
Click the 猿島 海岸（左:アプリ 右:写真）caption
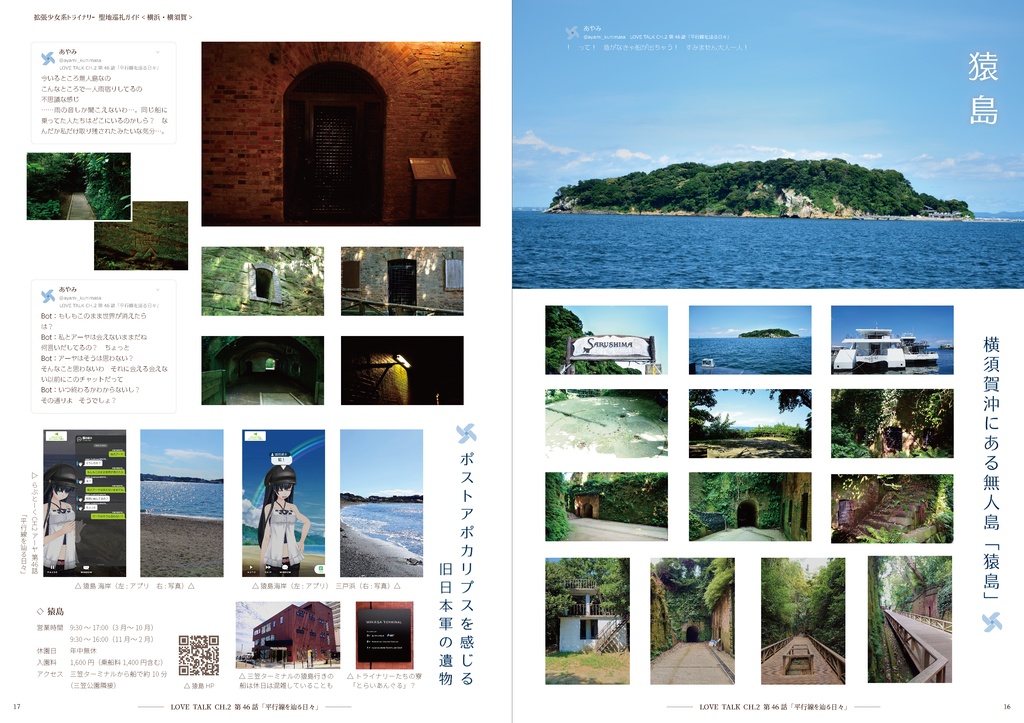point(135,586)
